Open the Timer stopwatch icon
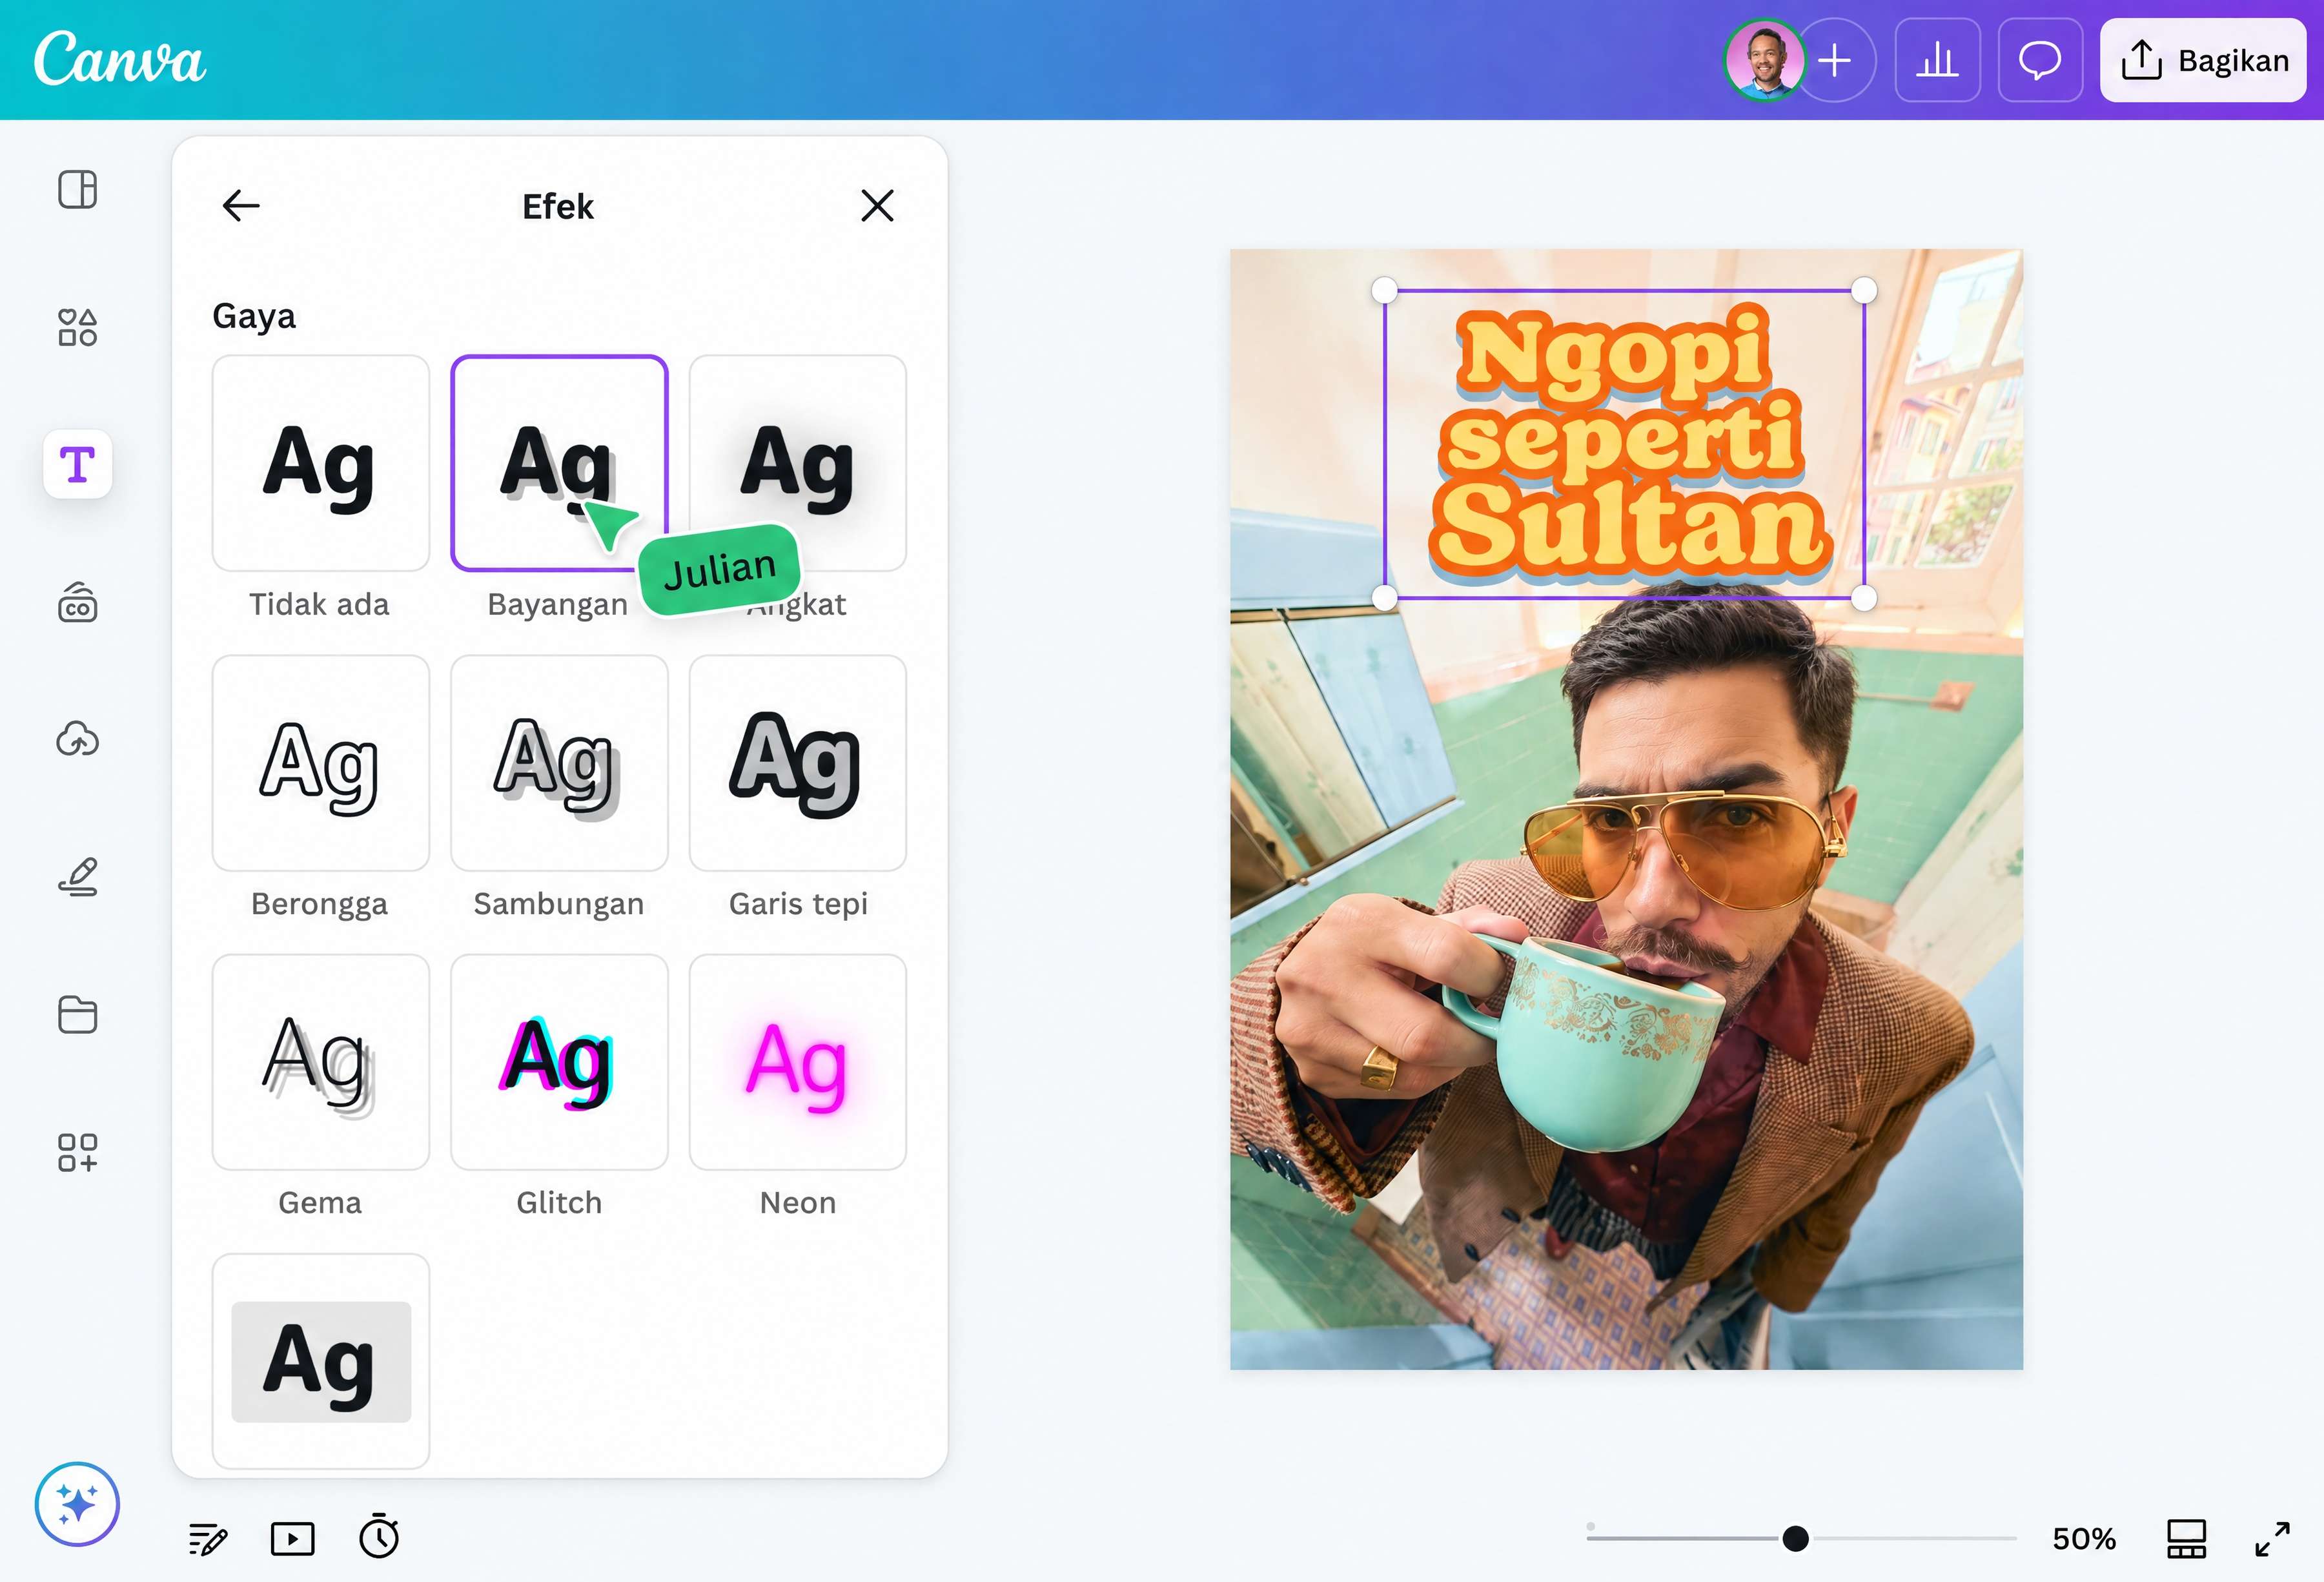This screenshot has height=1582, width=2324. pyautogui.click(x=379, y=1536)
